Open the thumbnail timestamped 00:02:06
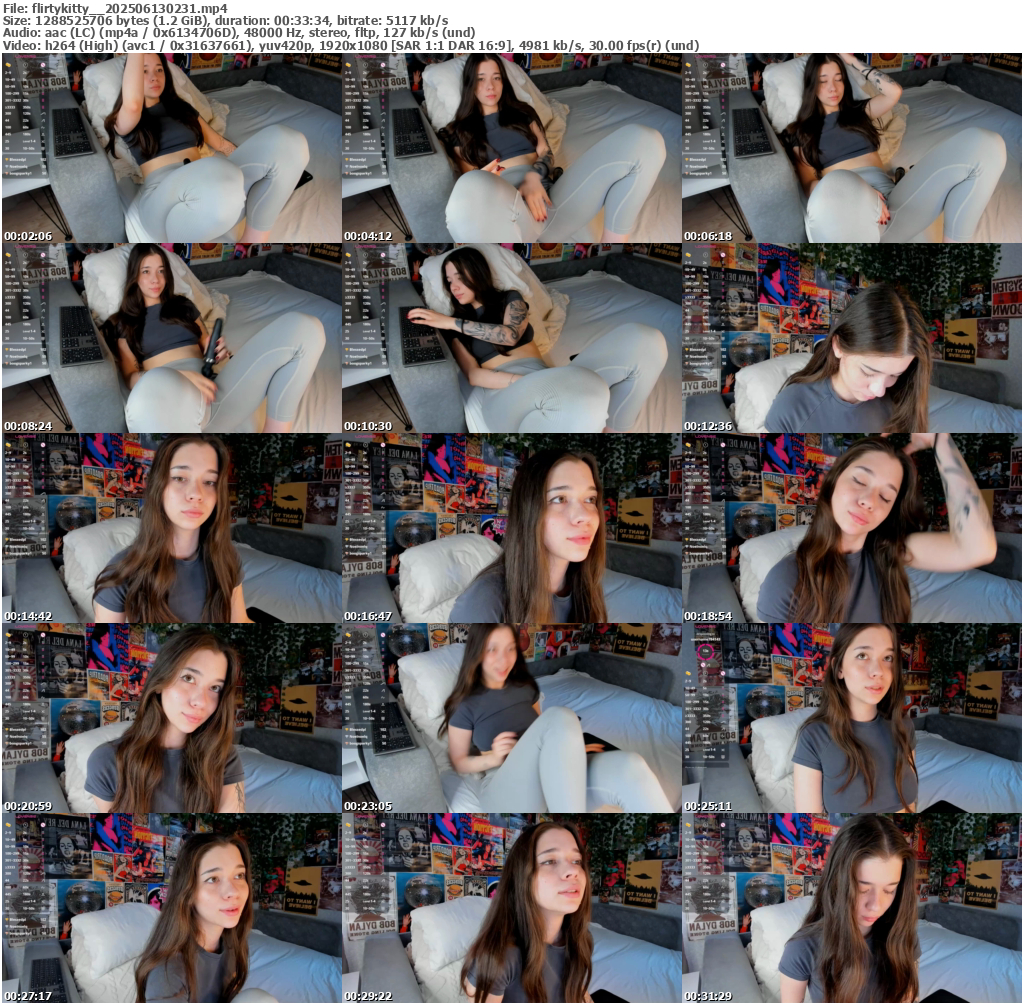This screenshot has width=1024, height=1003. pos(171,148)
